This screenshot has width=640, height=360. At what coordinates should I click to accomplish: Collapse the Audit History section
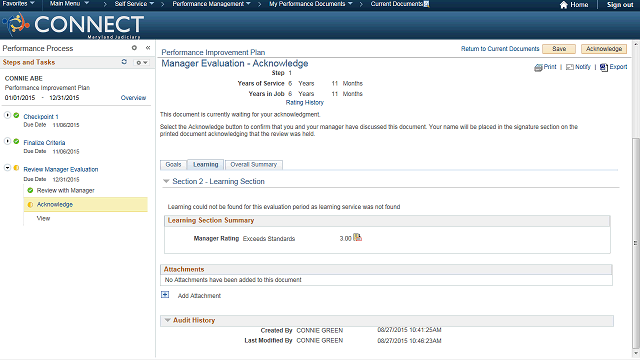coord(167,320)
